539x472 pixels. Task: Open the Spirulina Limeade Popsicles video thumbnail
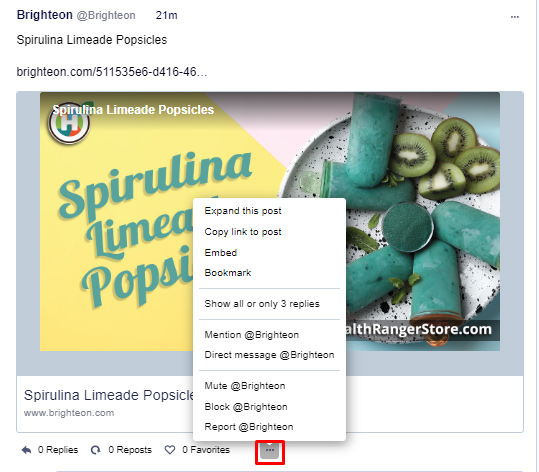pos(270,221)
